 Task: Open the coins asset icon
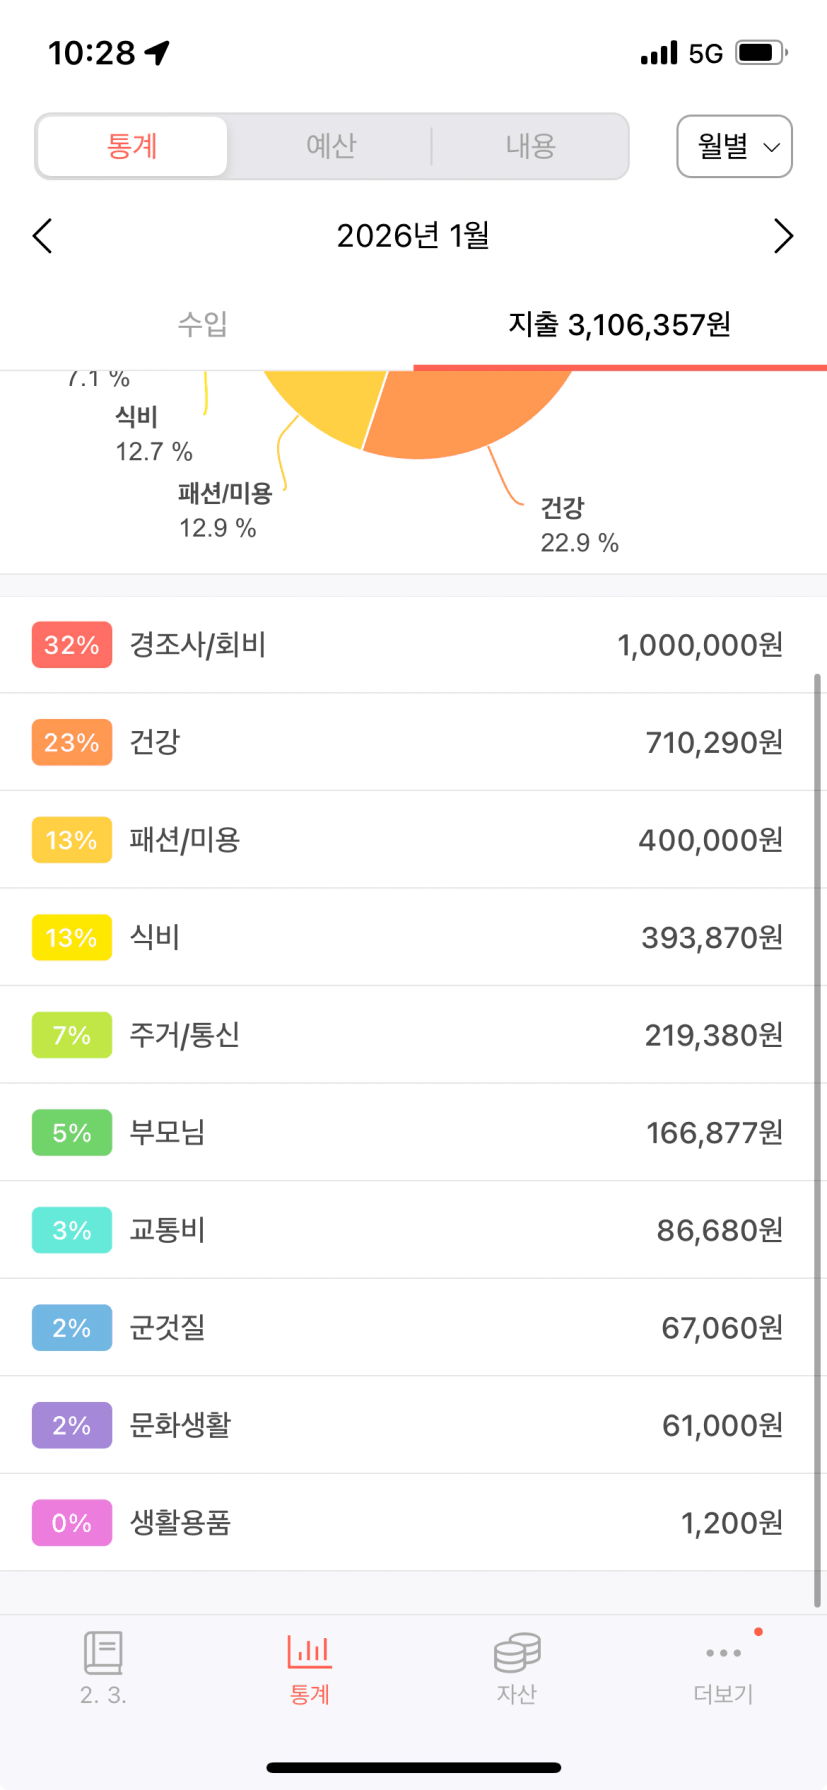[x=516, y=1653]
